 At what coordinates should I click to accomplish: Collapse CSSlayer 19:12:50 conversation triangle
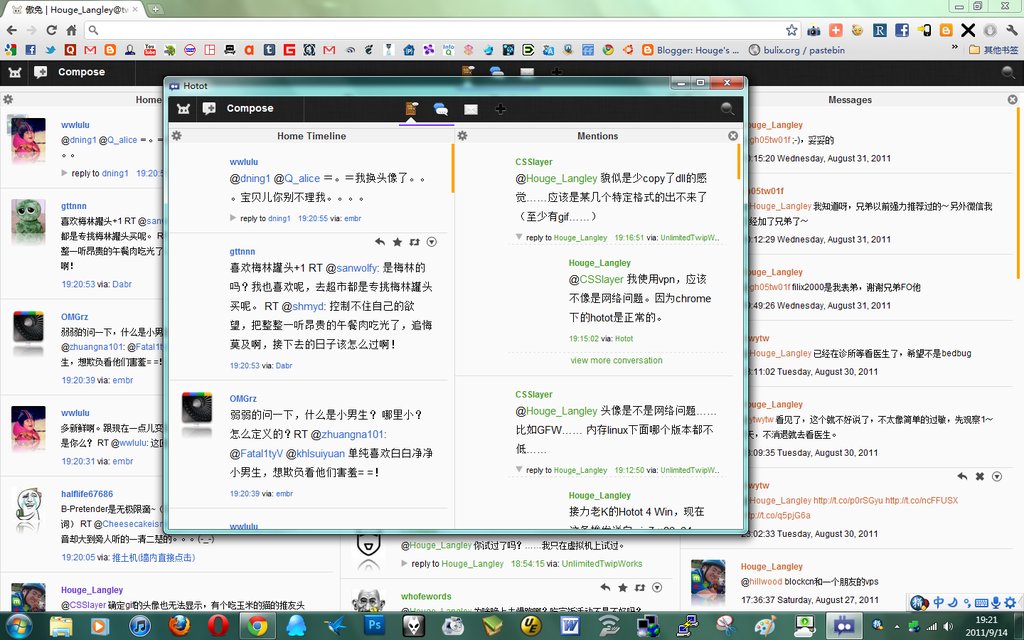pos(519,470)
